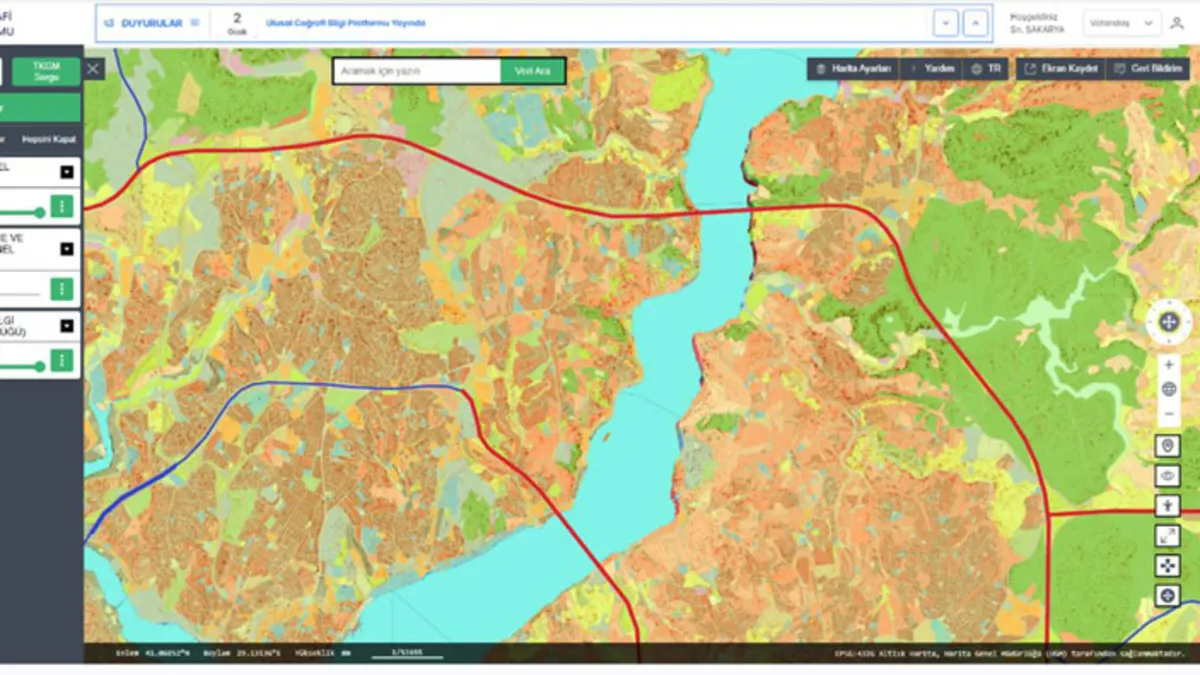This screenshot has height=675, width=1200.
Task: Open the Yardım help menu
Action: 930,69
